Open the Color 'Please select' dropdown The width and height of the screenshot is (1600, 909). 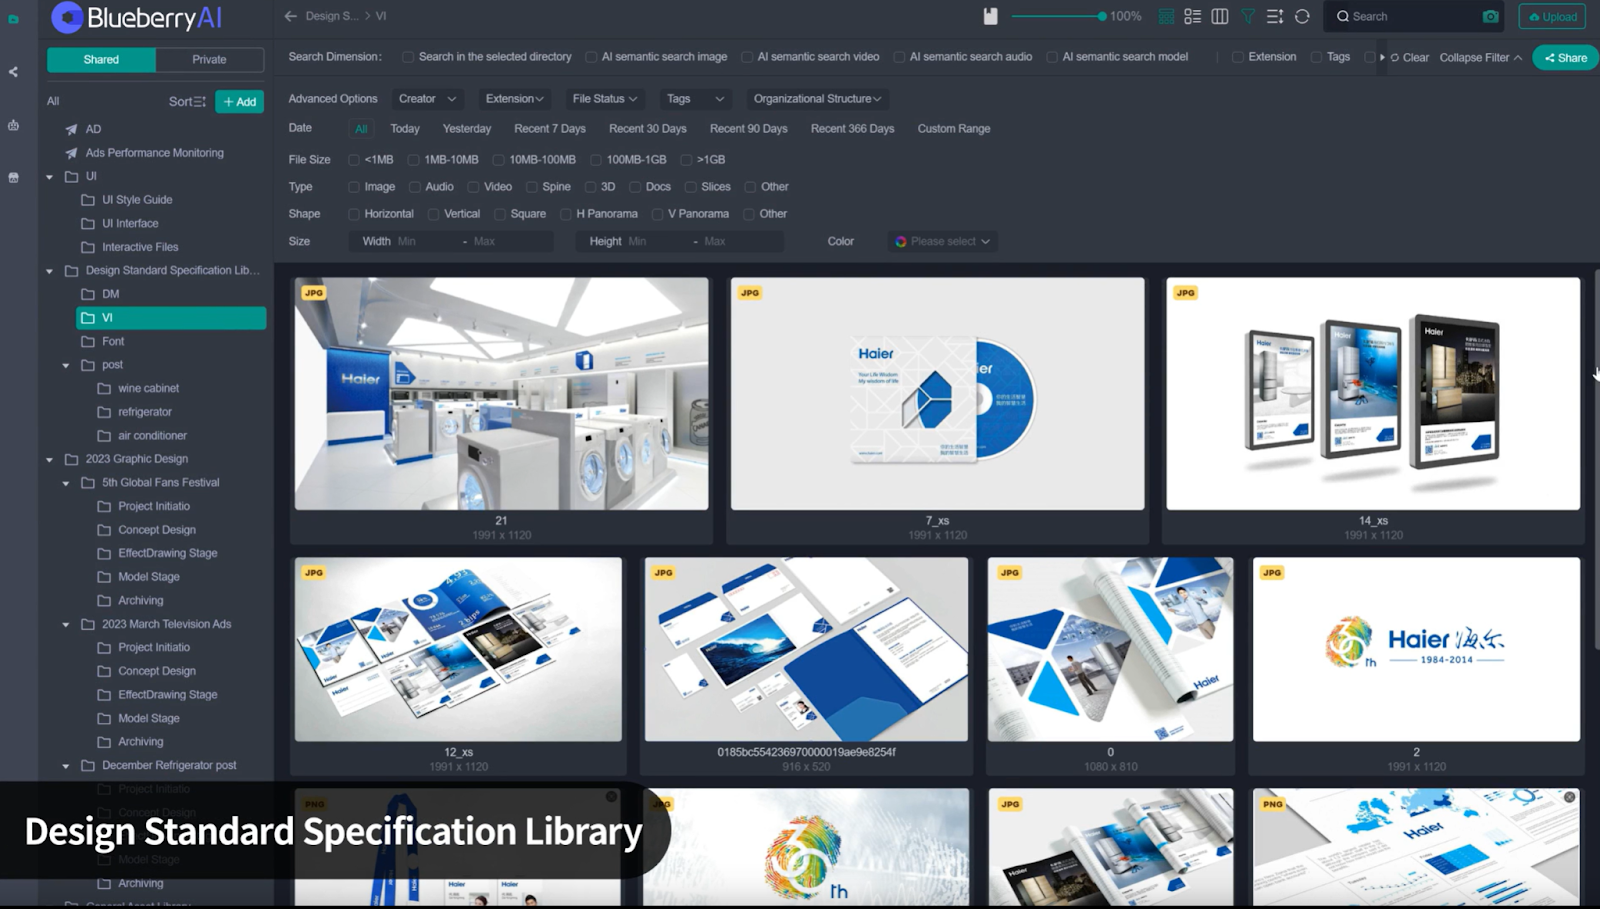tap(942, 241)
